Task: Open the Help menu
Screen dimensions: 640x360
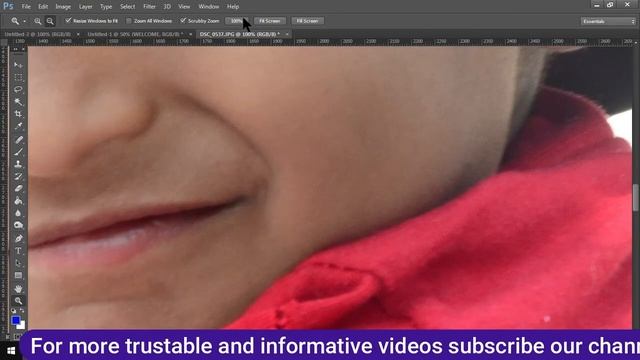Action: pyautogui.click(x=233, y=7)
